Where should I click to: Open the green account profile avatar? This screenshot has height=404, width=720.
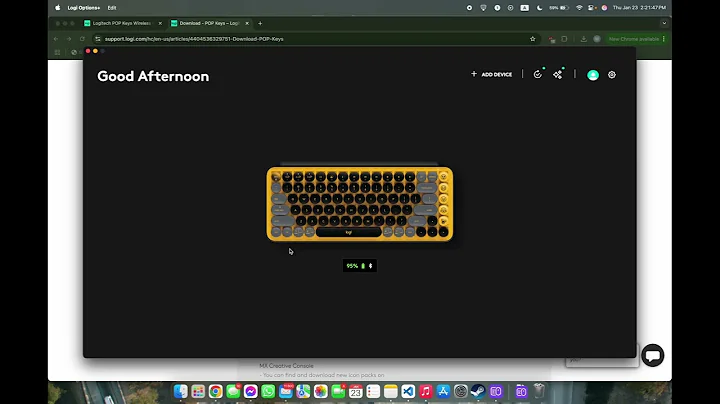tap(593, 75)
